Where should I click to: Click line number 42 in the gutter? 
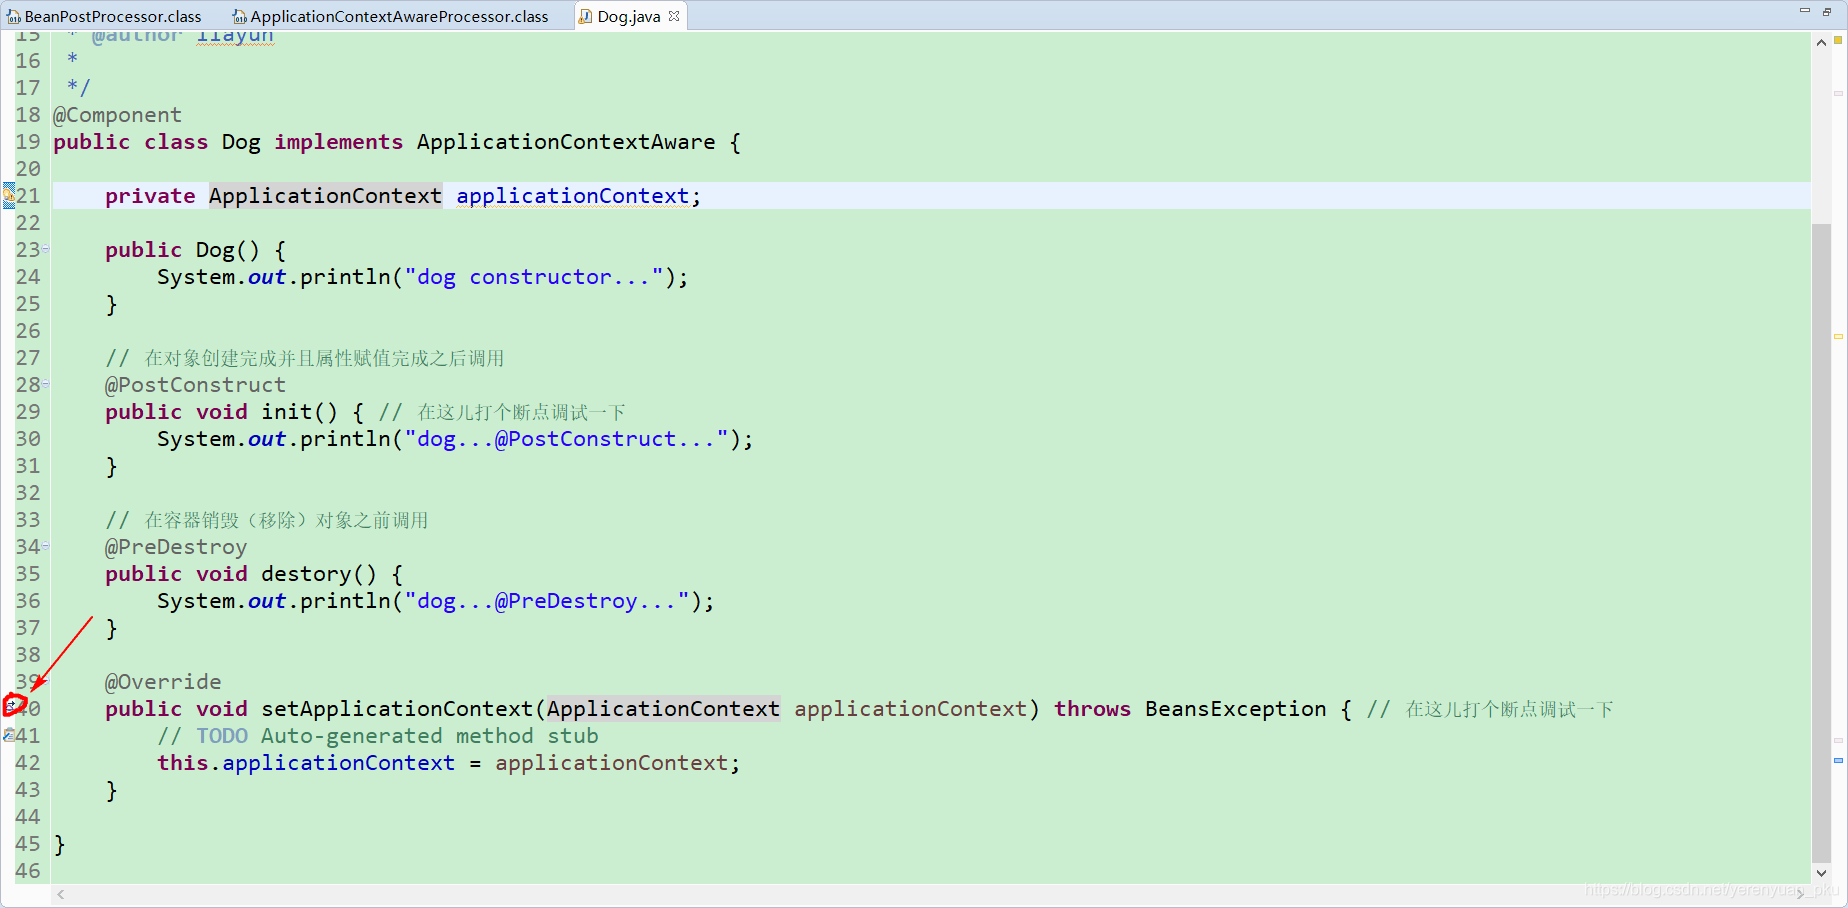click(x=28, y=763)
